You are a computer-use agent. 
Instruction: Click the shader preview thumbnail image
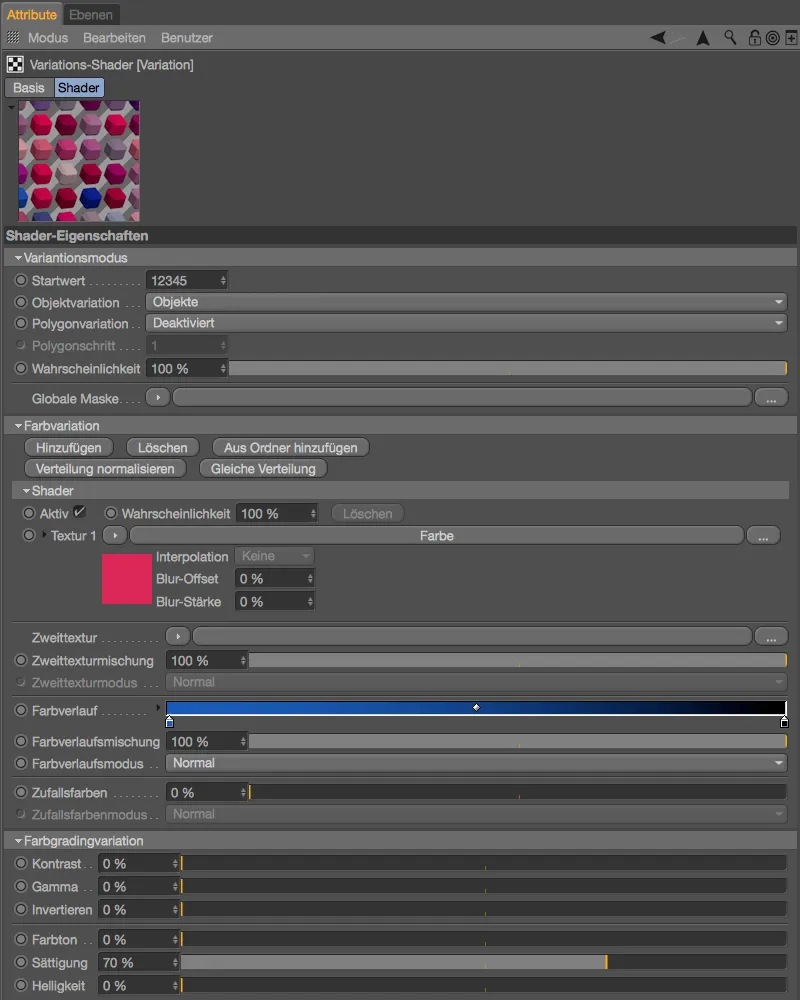tap(77, 161)
